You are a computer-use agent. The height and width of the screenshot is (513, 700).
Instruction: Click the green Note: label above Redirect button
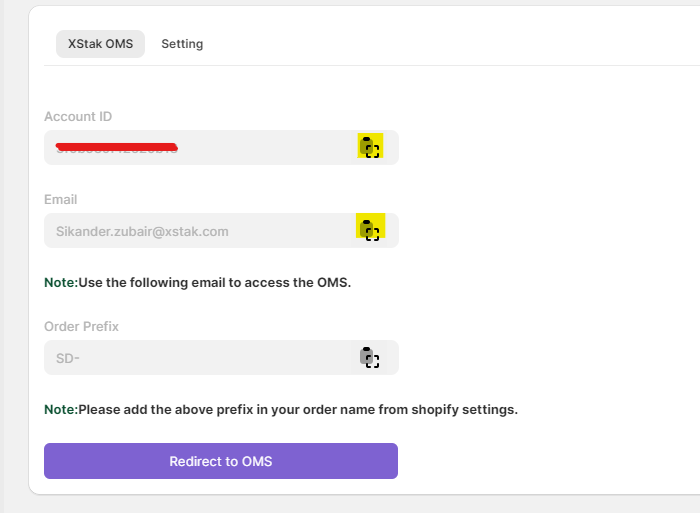(x=61, y=409)
